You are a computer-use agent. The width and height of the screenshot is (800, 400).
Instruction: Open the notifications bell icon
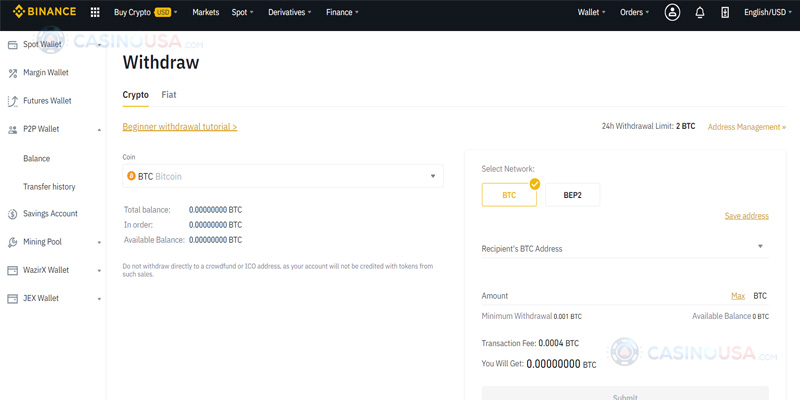click(700, 12)
